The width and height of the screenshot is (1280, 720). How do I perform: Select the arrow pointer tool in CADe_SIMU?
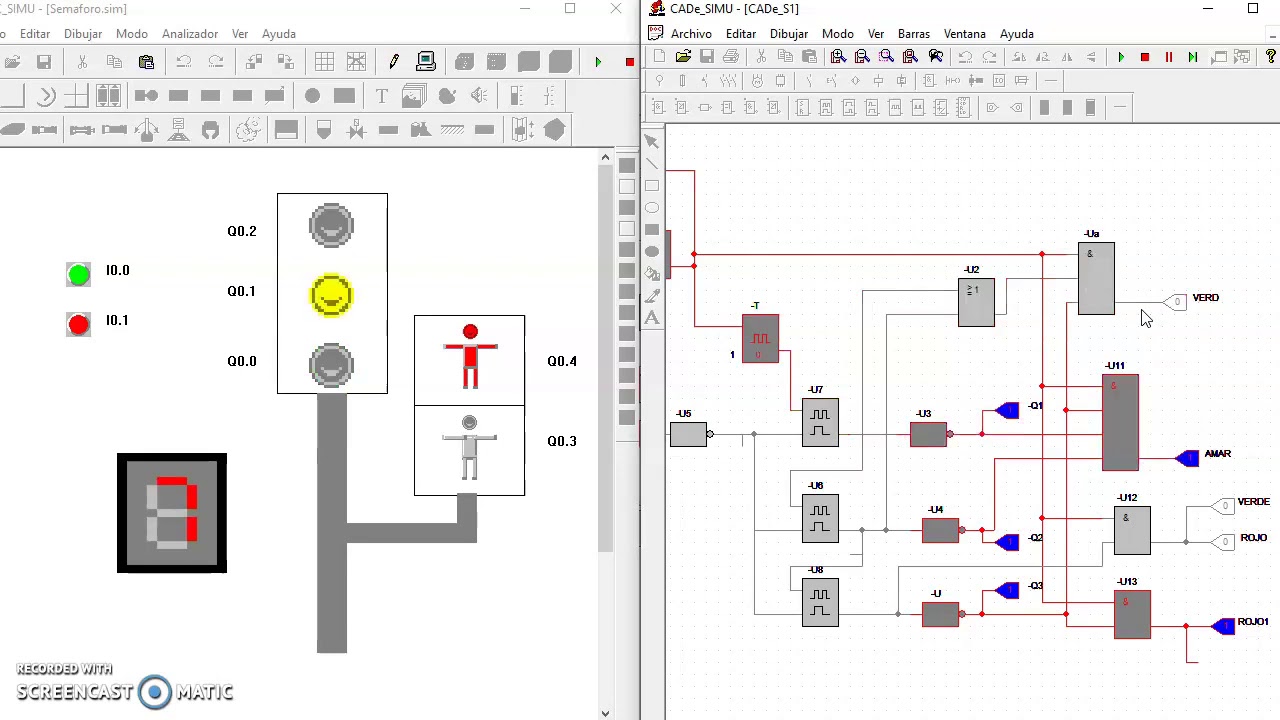pos(652,142)
